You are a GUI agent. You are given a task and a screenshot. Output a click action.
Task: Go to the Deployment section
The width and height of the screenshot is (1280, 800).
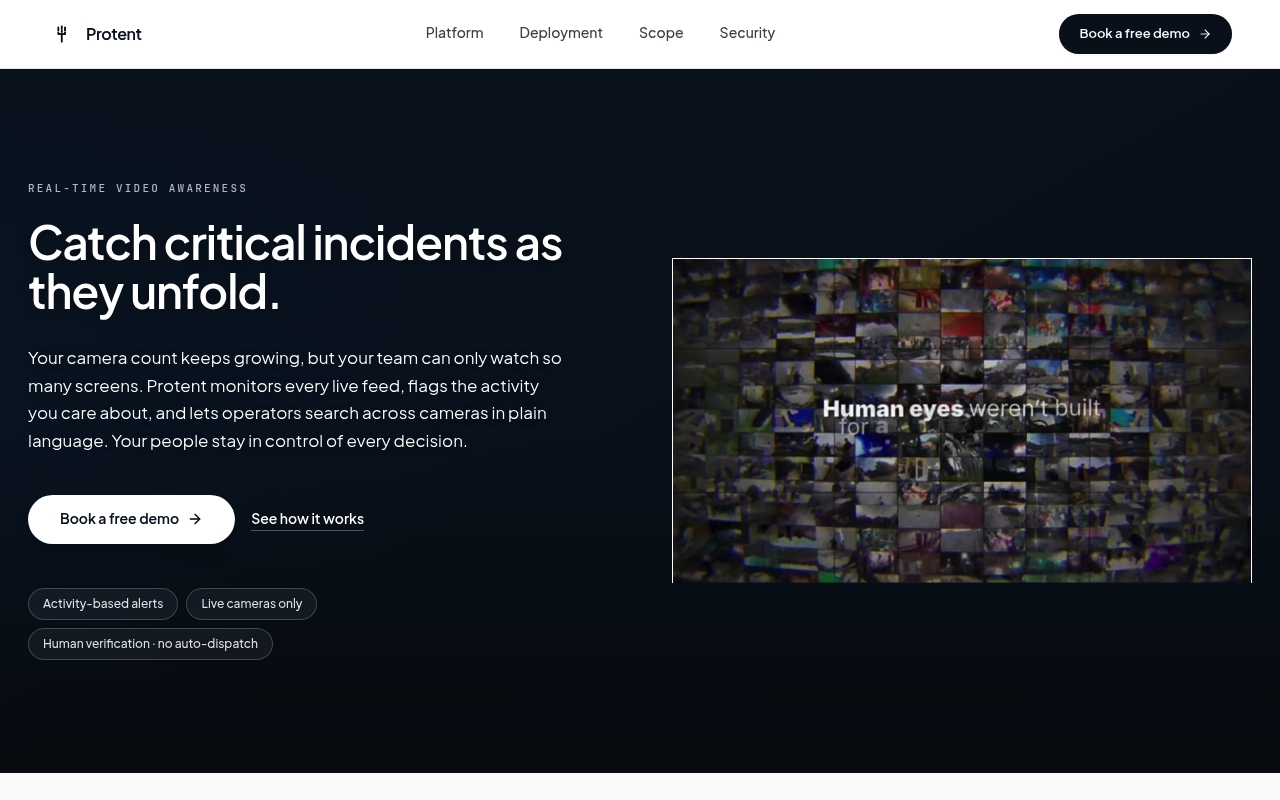(561, 33)
